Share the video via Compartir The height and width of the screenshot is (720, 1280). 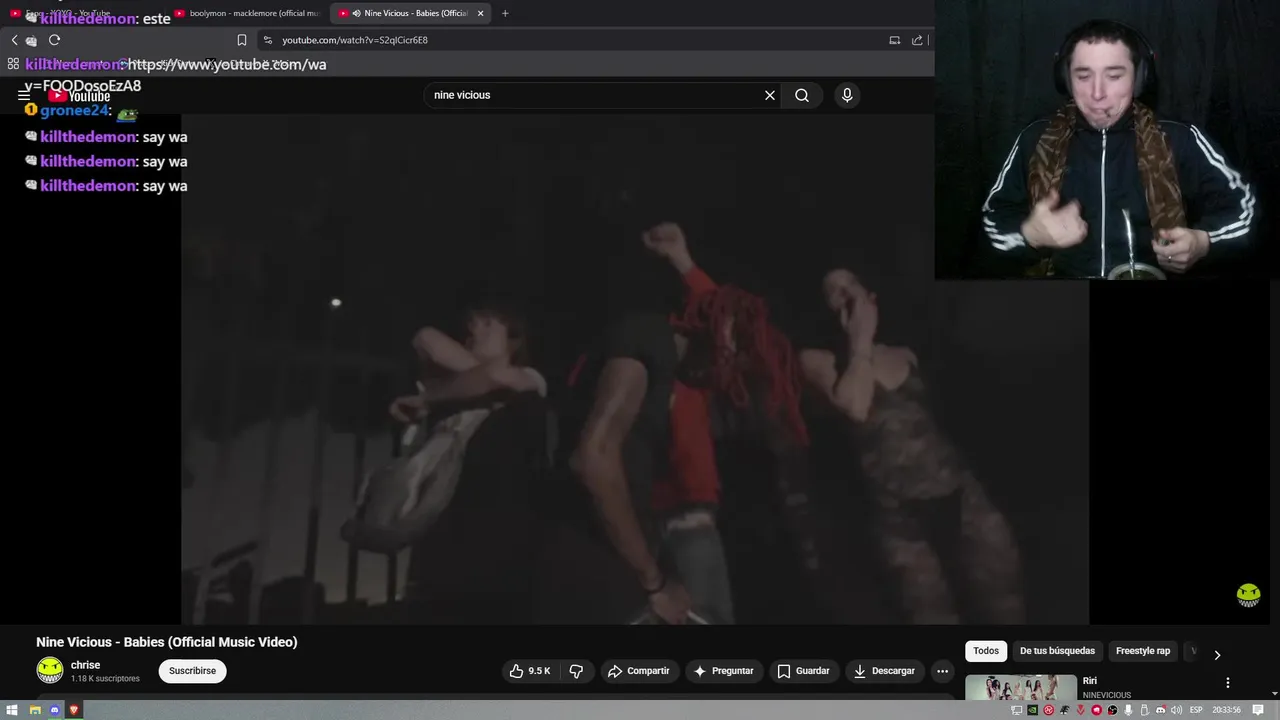click(x=638, y=671)
